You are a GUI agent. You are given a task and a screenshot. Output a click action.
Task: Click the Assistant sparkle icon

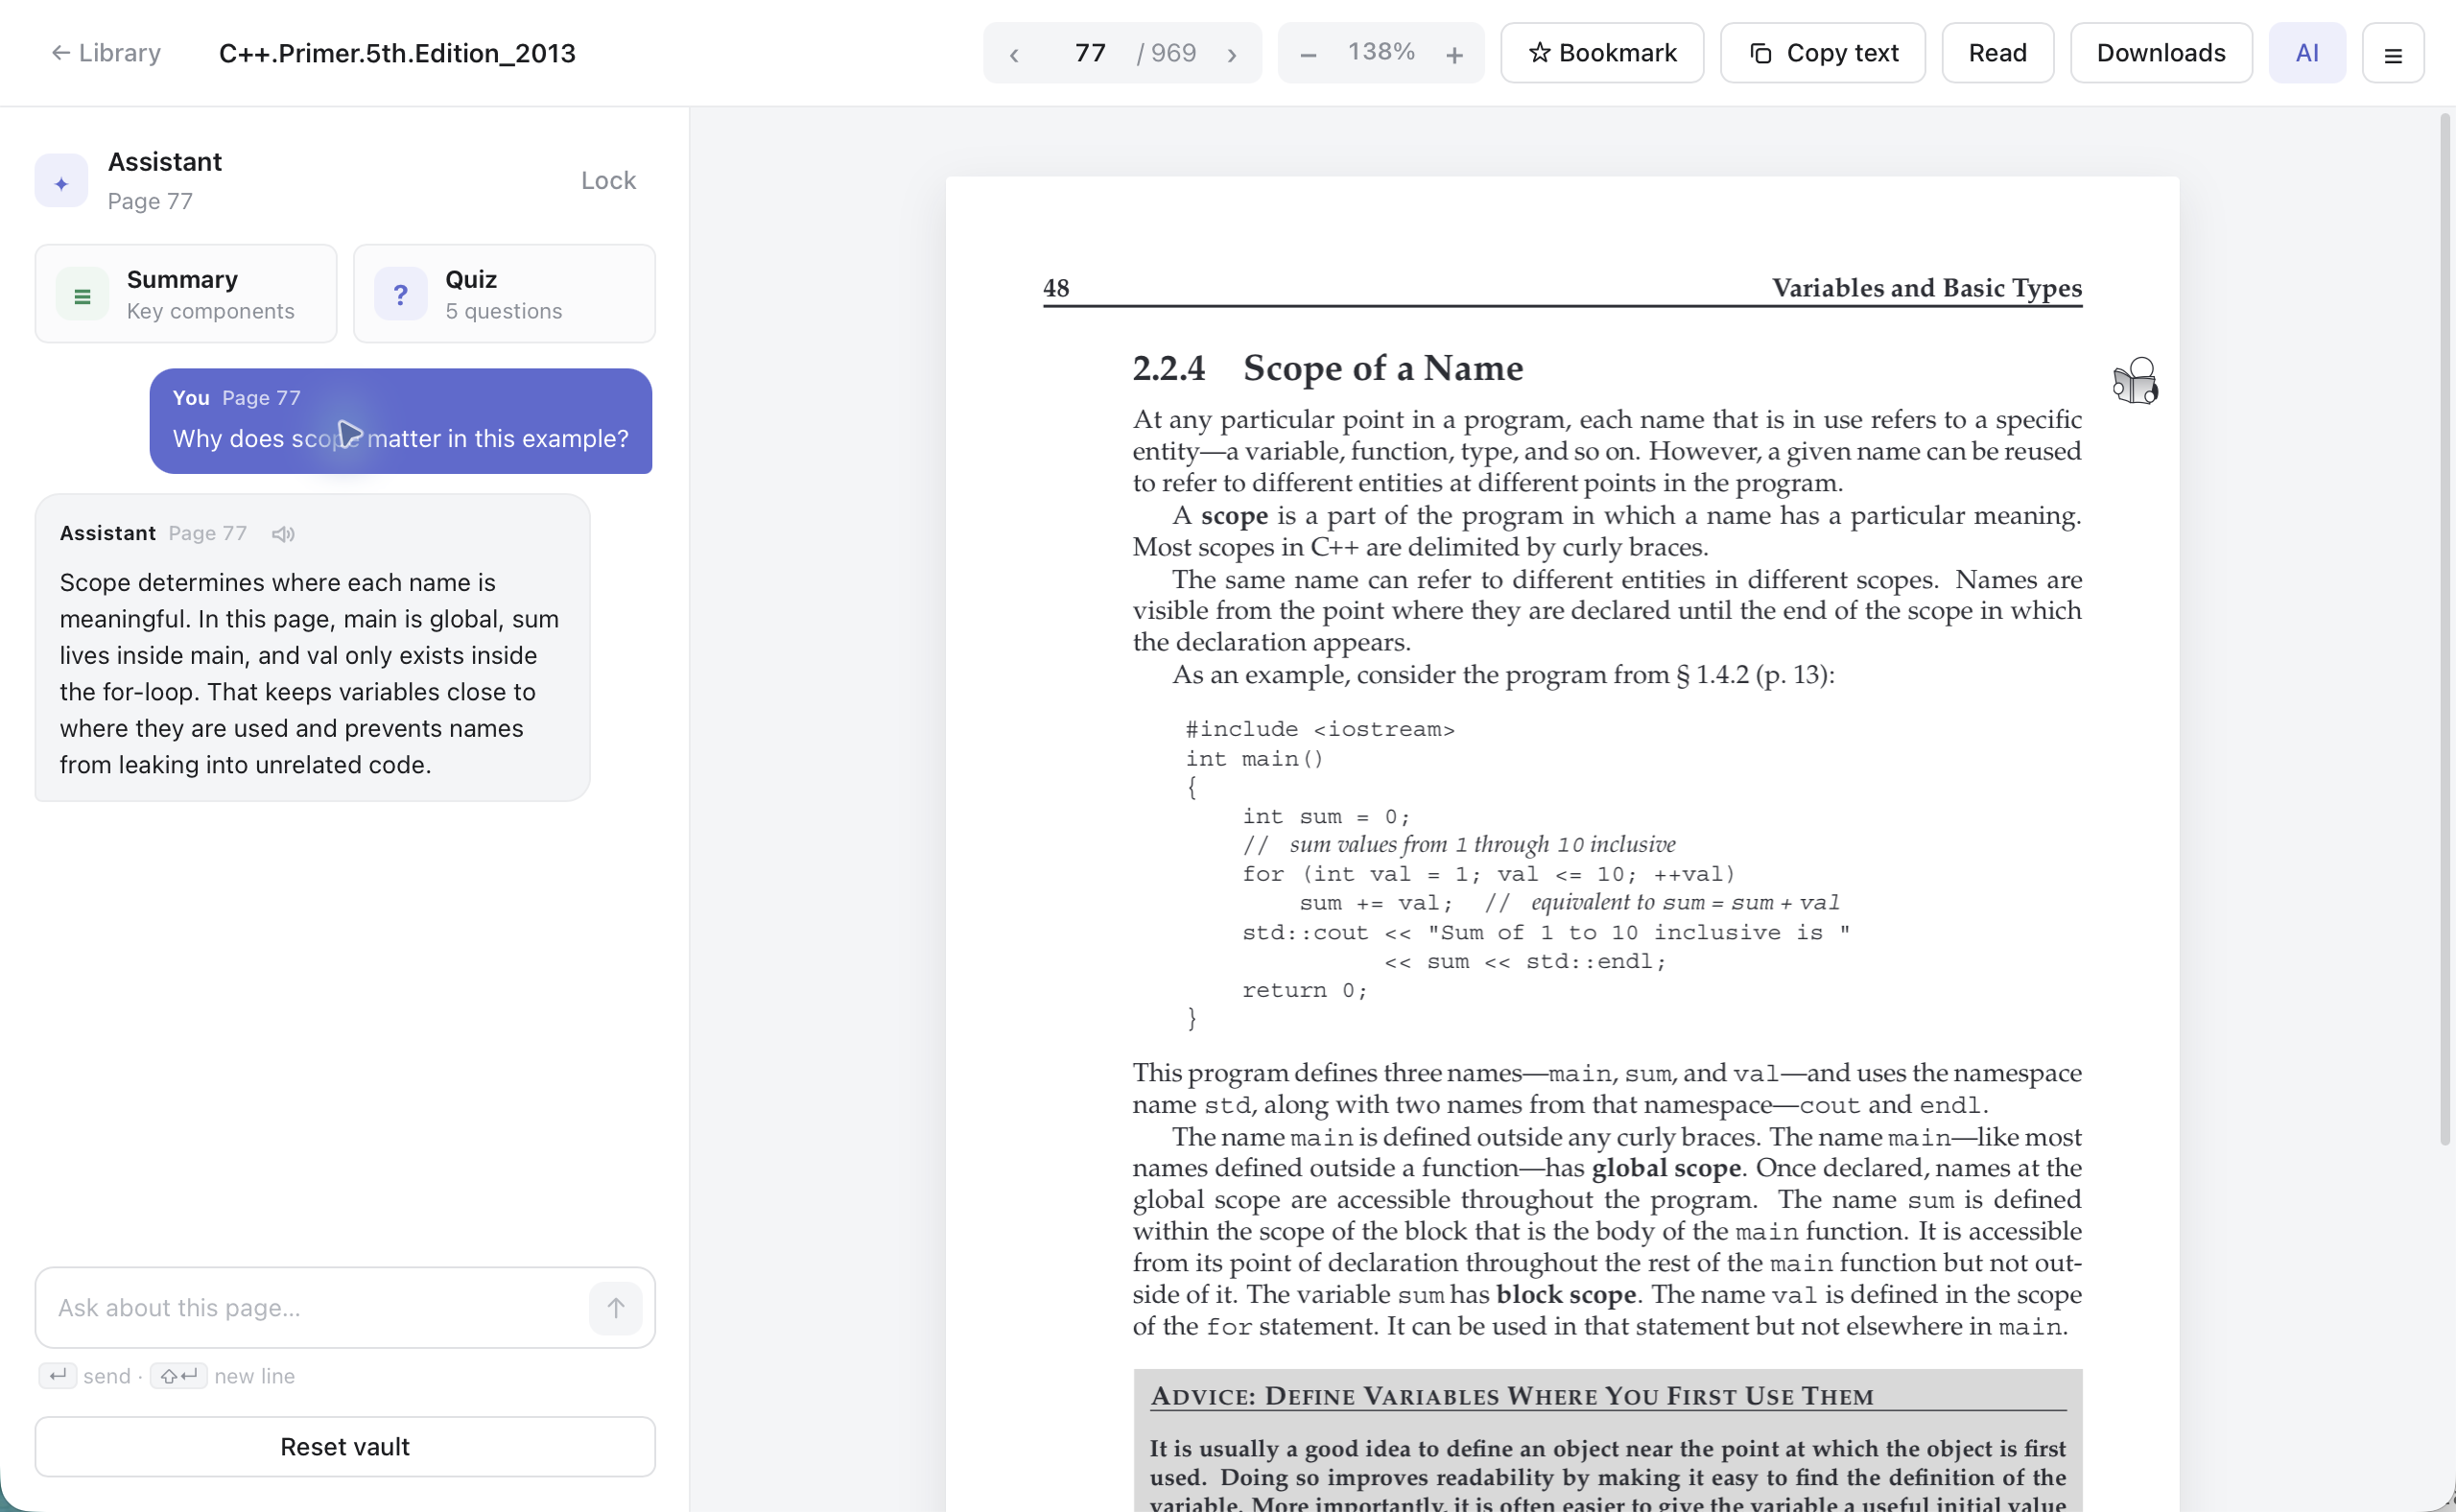click(x=61, y=181)
